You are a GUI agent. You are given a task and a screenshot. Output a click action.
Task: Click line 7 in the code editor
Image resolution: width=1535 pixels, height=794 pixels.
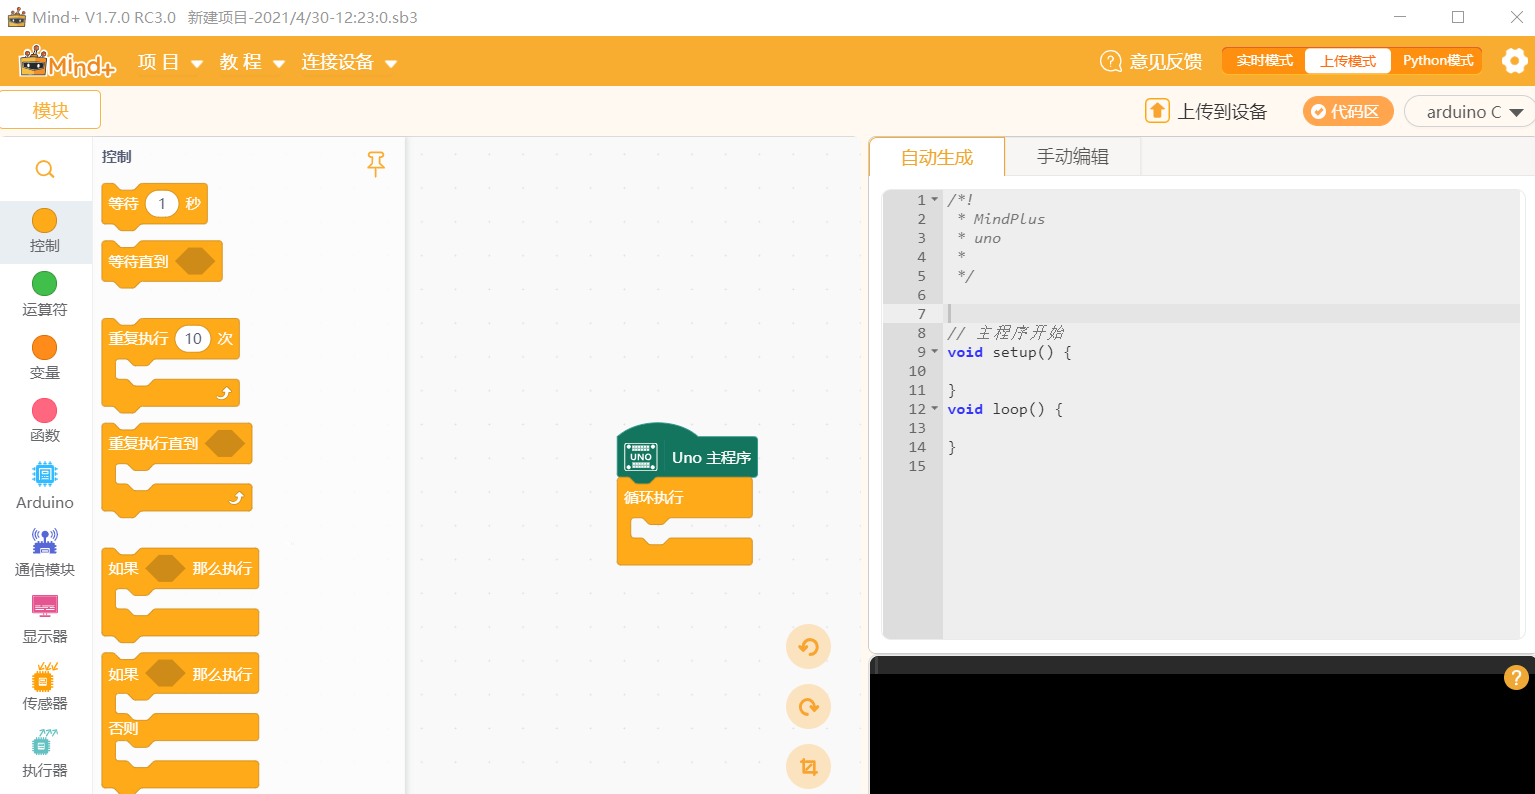pos(1231,314)
